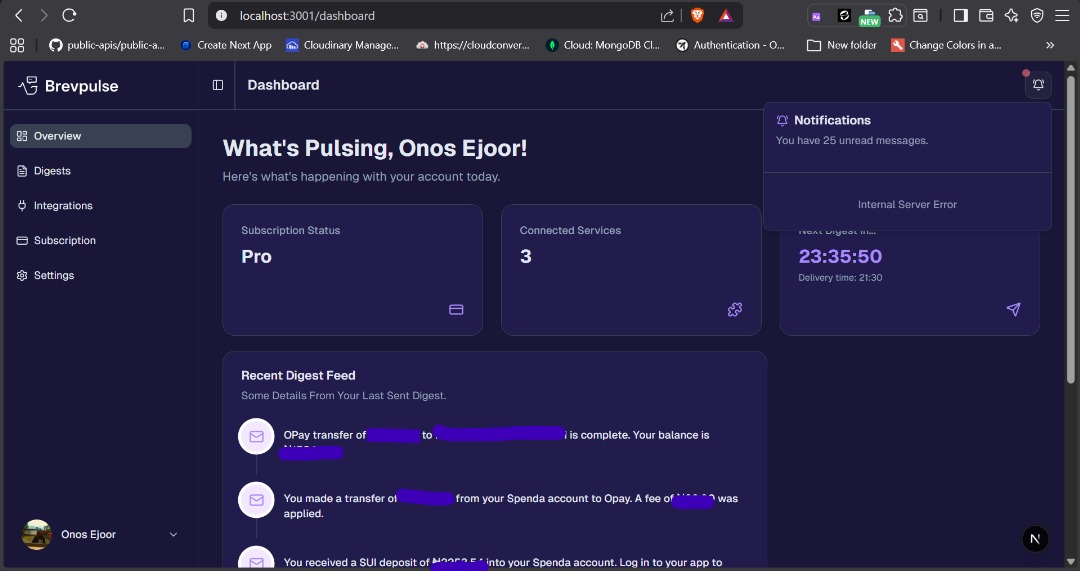This screenshot has width=1080, height=571.
Task: Go forward in browser
Action: point(43,15)
